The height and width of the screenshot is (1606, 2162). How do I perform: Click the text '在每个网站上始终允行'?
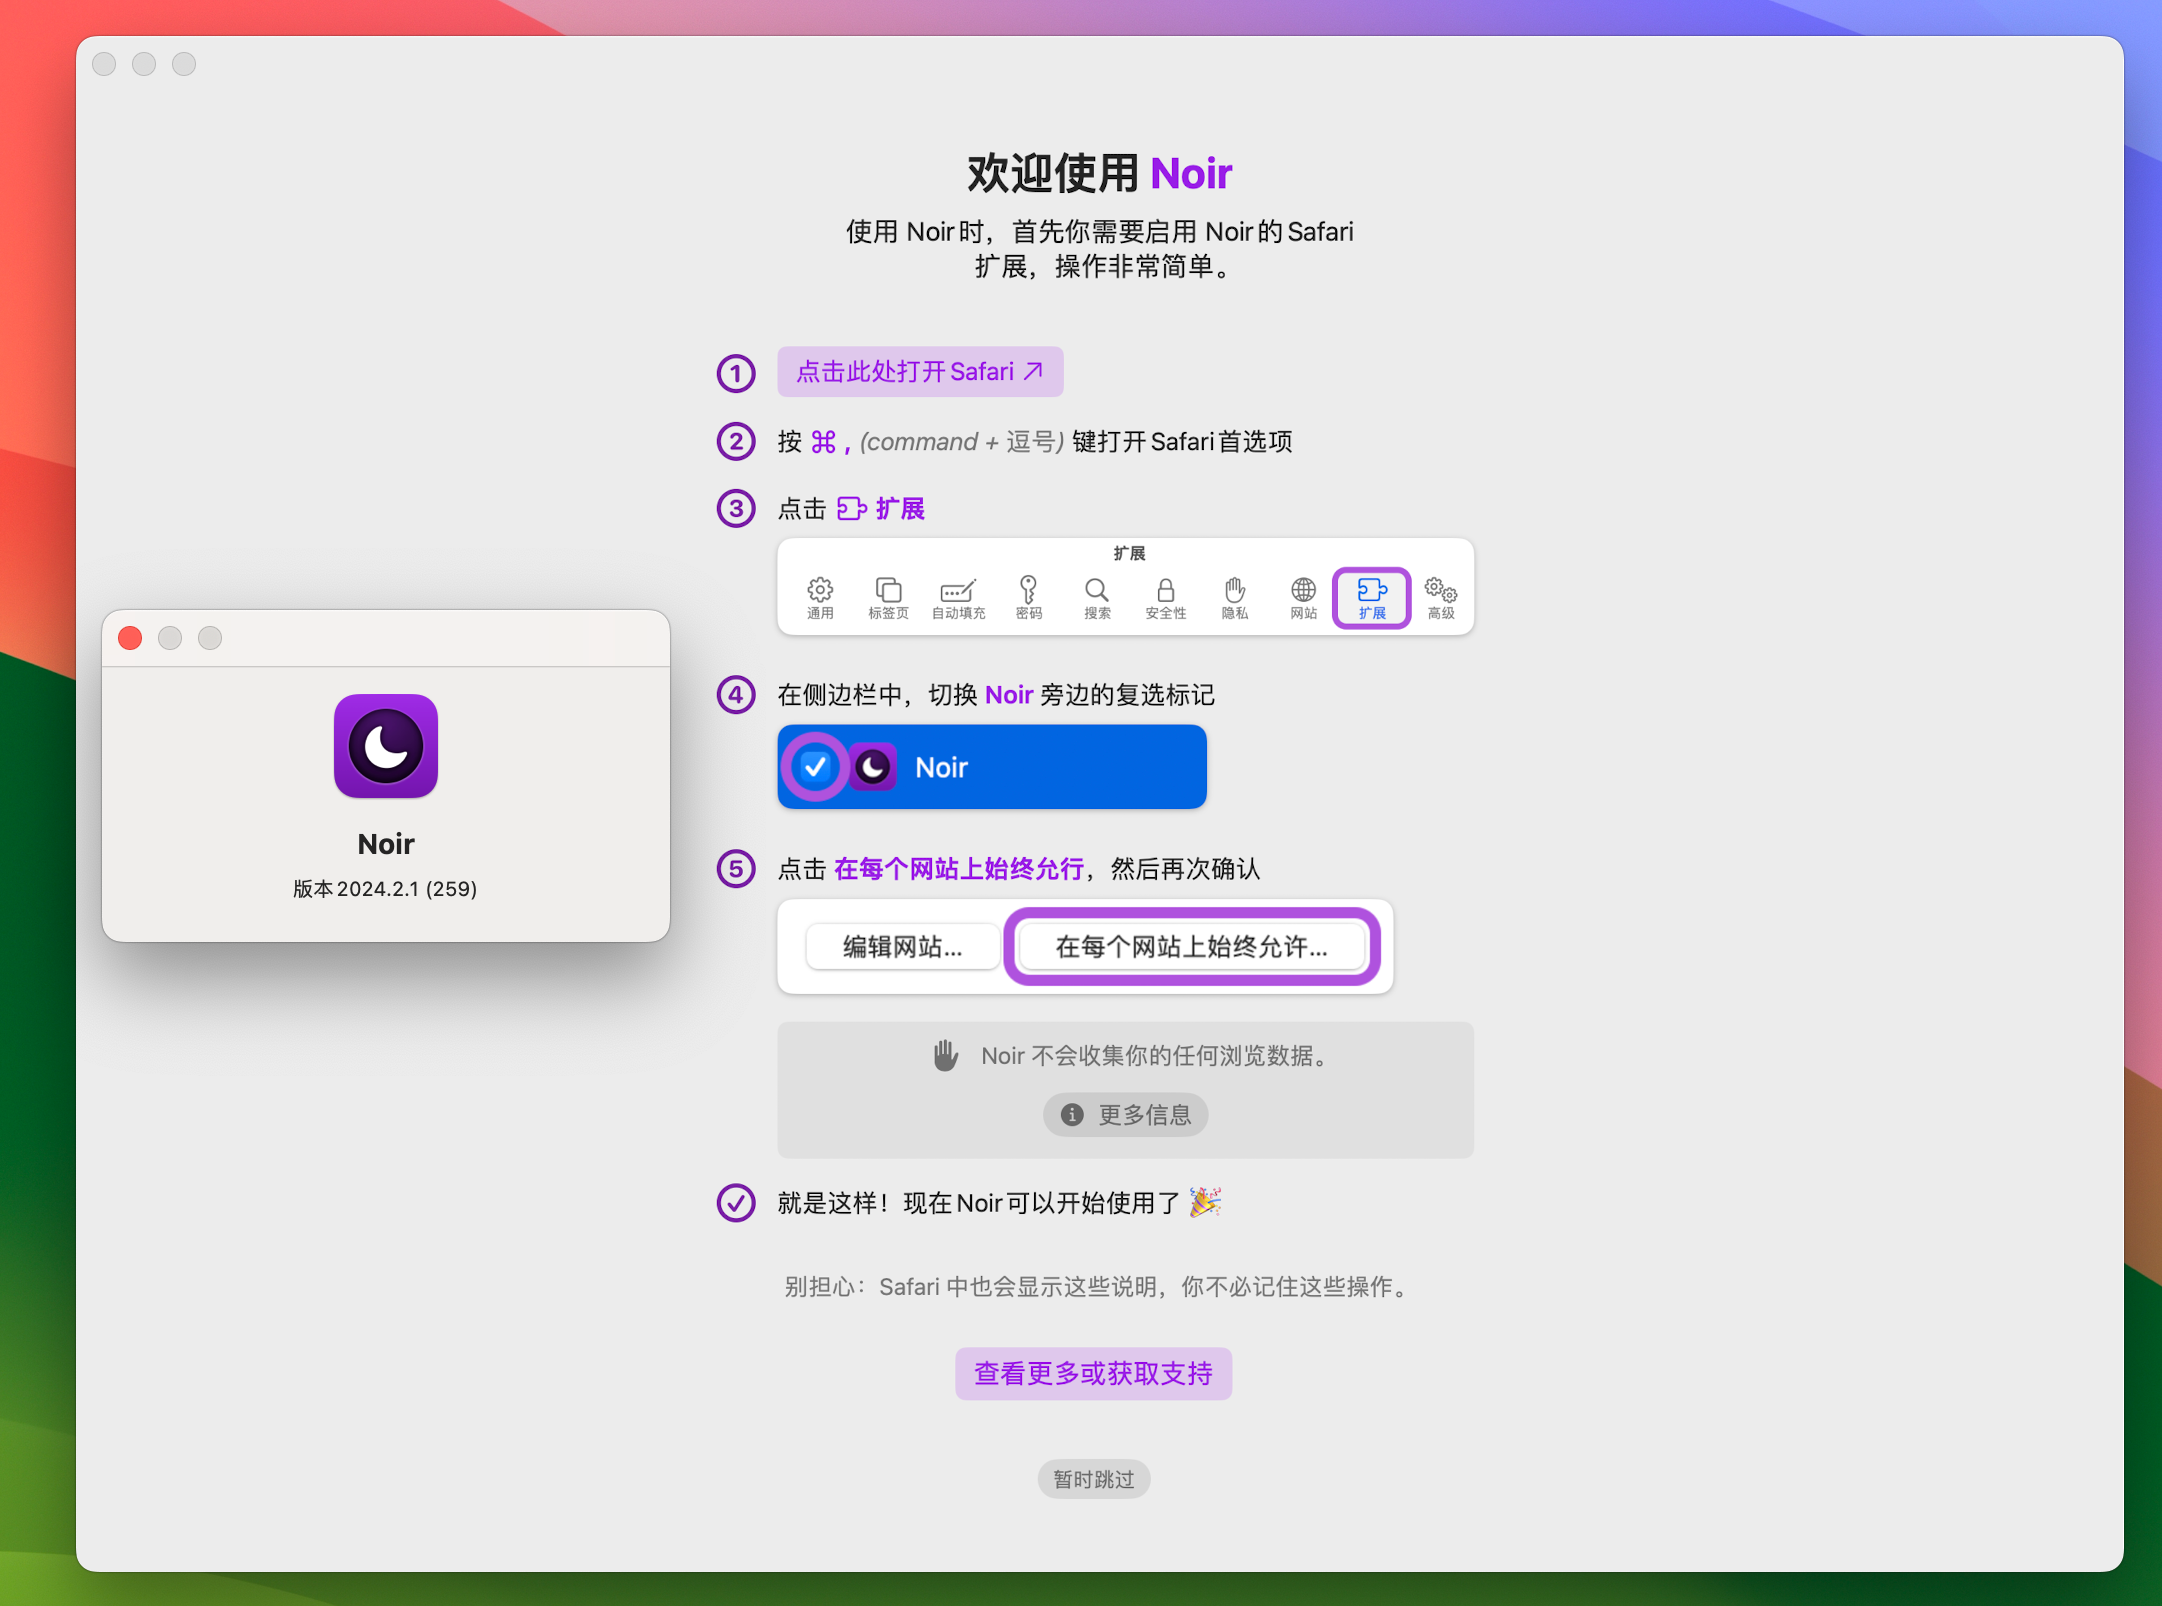tap(959, 868)
